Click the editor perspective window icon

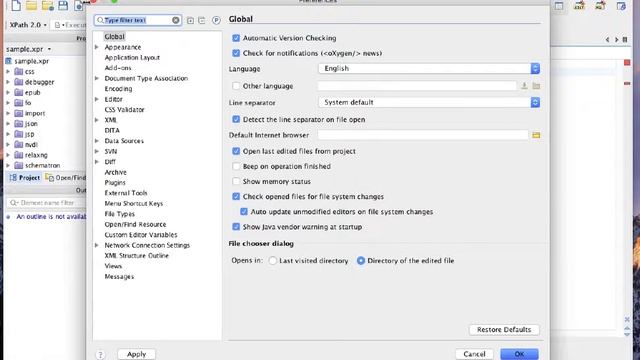pos(559,6)
